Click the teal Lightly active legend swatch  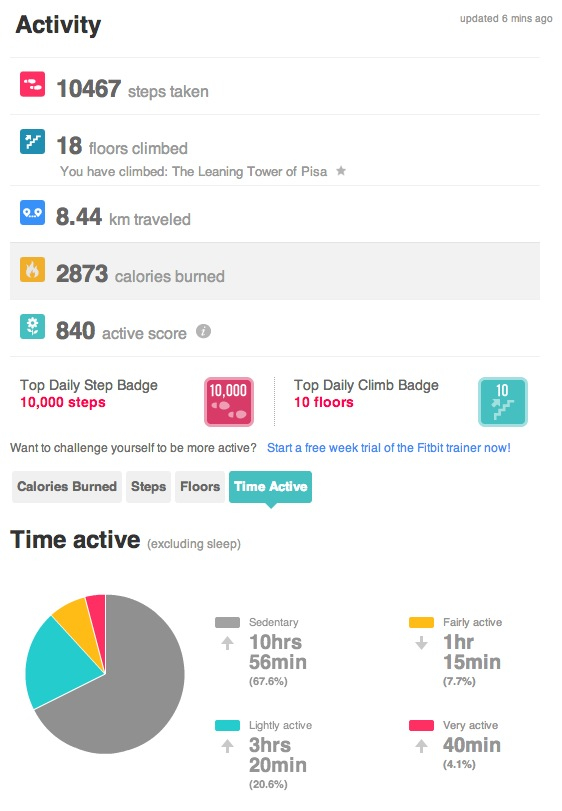click(x=227, y=725)
